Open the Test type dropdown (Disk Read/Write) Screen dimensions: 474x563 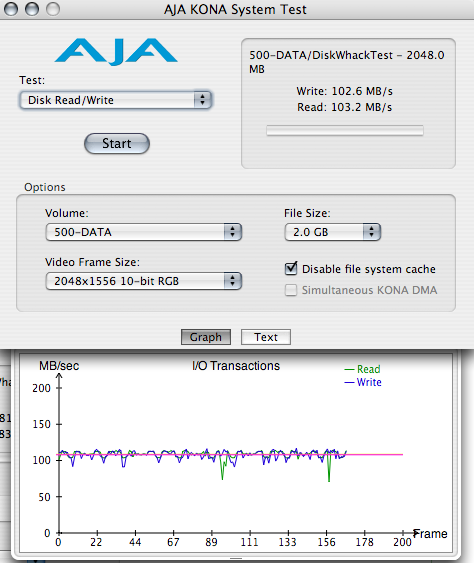coord(116,100)
